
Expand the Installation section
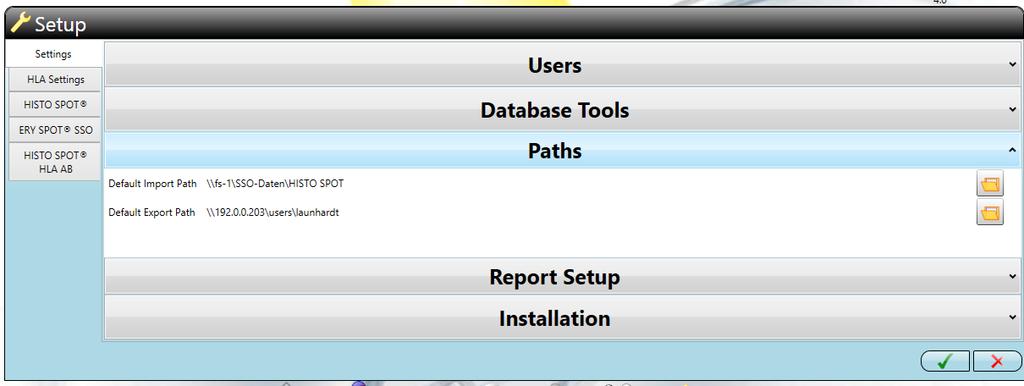(562, 317)
